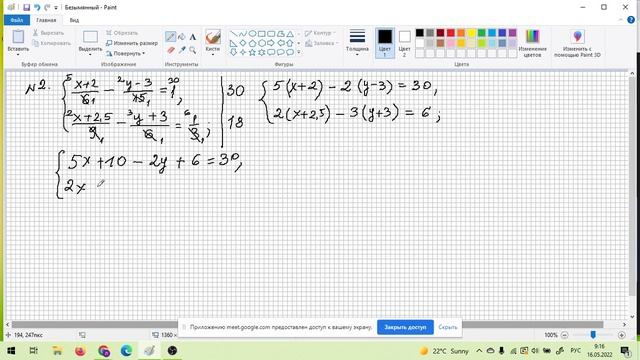Choose the triangle shape
This screenshot has height=360, width=640.
tap(290, 33)
